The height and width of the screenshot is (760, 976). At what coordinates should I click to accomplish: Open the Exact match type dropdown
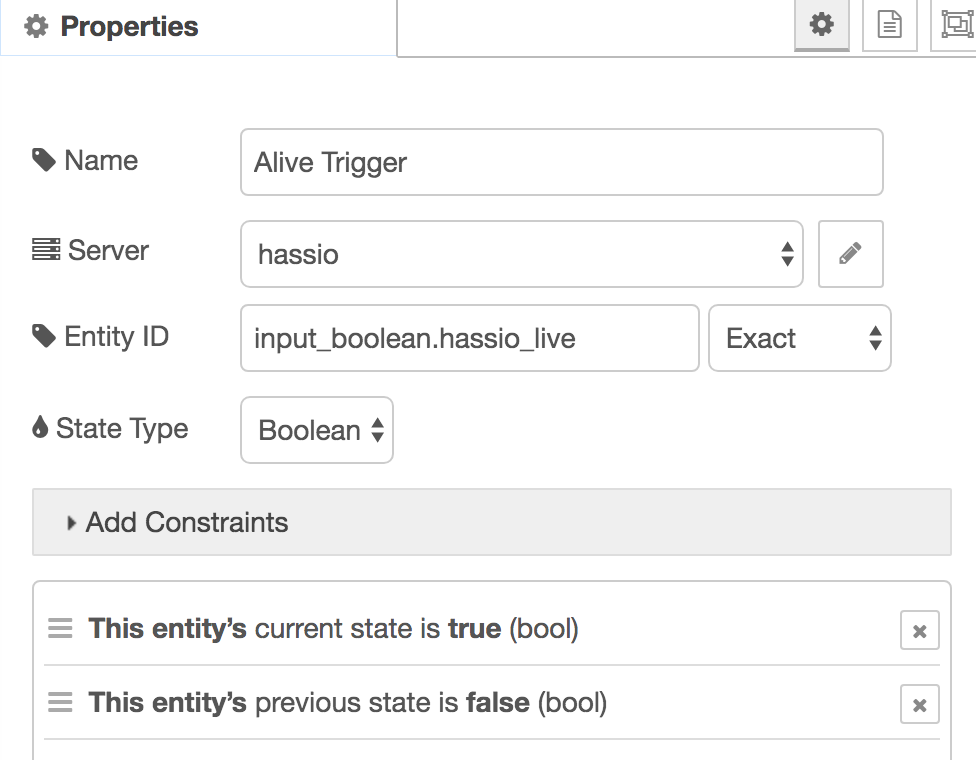(x=799, y=338)
